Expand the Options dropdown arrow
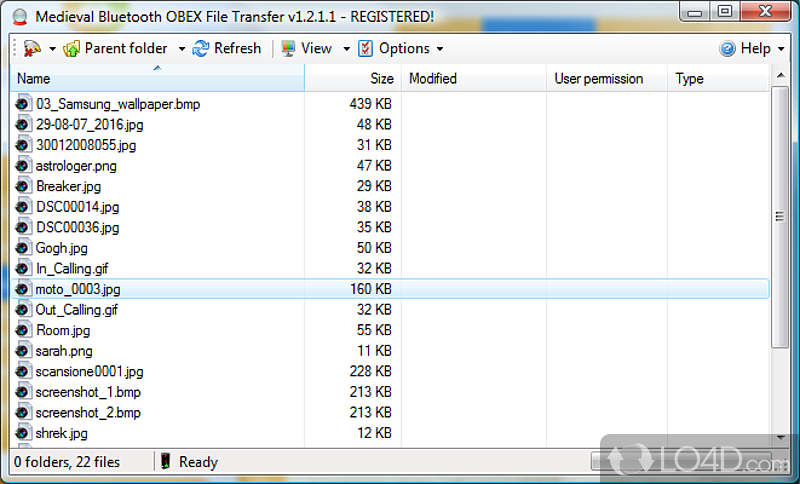800x484 pixels. click(x=439, y=49)
